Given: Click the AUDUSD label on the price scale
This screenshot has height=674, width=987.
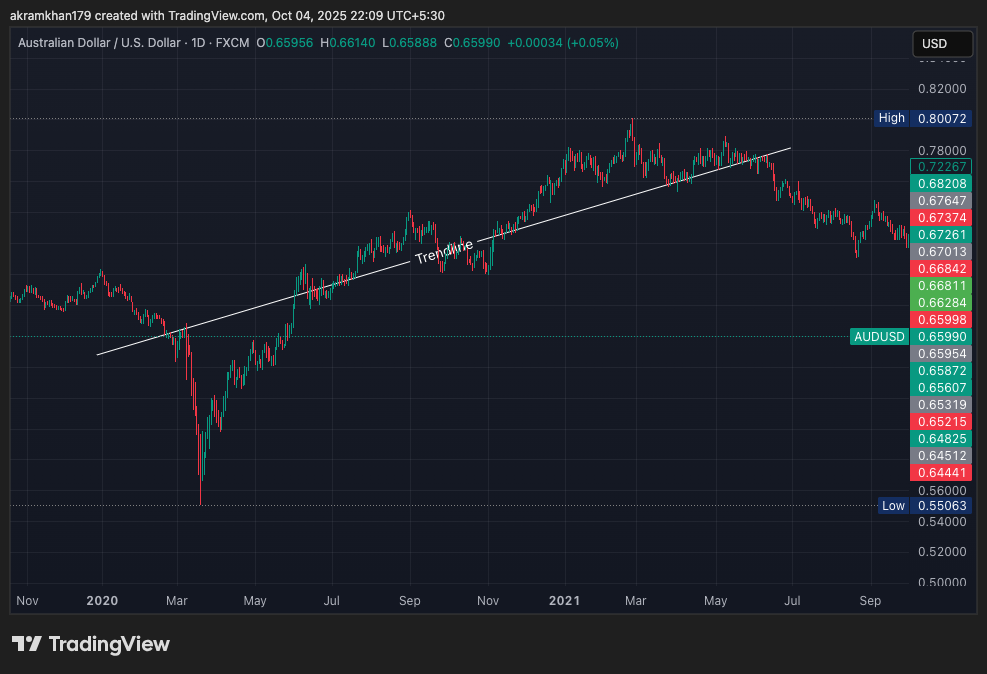Looking at the screenshot, I should click(x=878, y=337).
